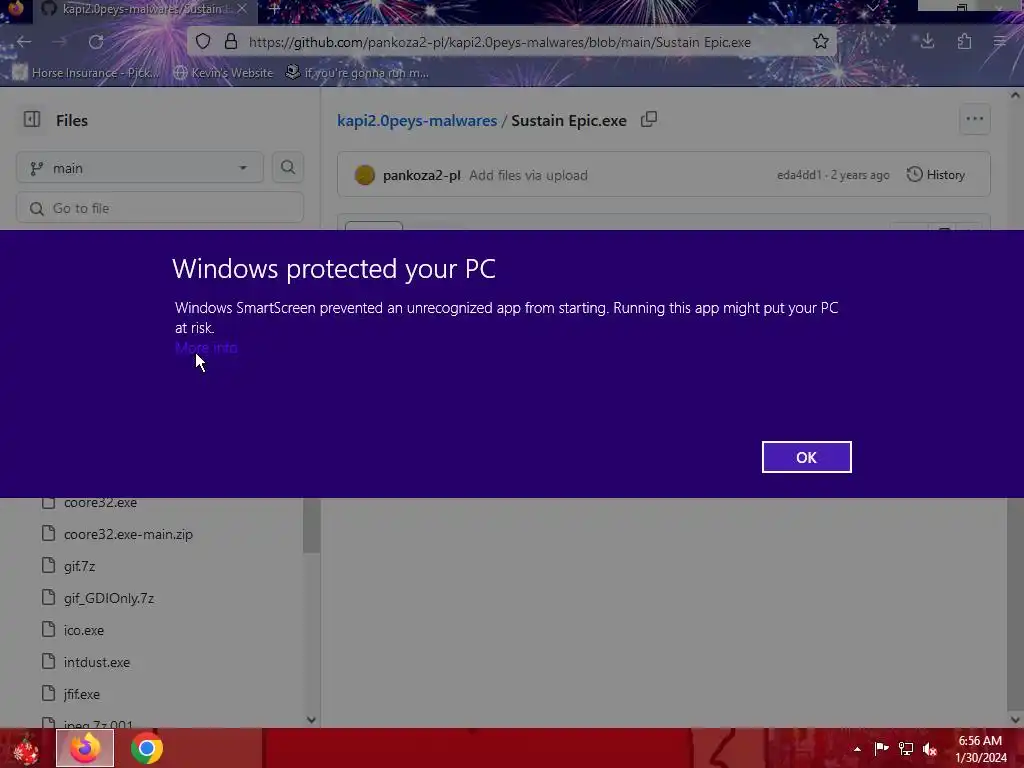Open browser extensions puzzle icon
Image resolution: width=1024 pixels, height=768 pixels.
click(x=965, y=42)
